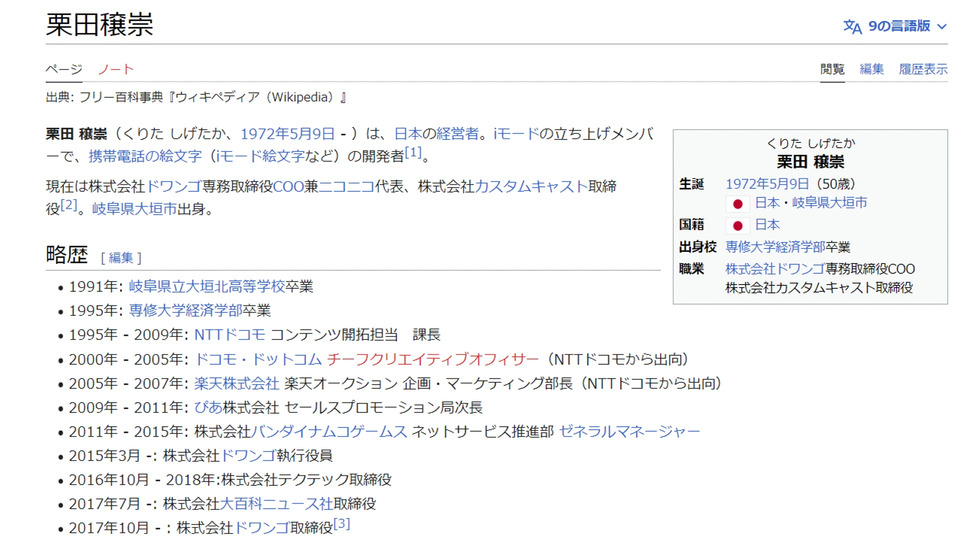Open the 編集 tab at top right
The height and width of the screenshot is (540, 960).
(x=871, y=69)
